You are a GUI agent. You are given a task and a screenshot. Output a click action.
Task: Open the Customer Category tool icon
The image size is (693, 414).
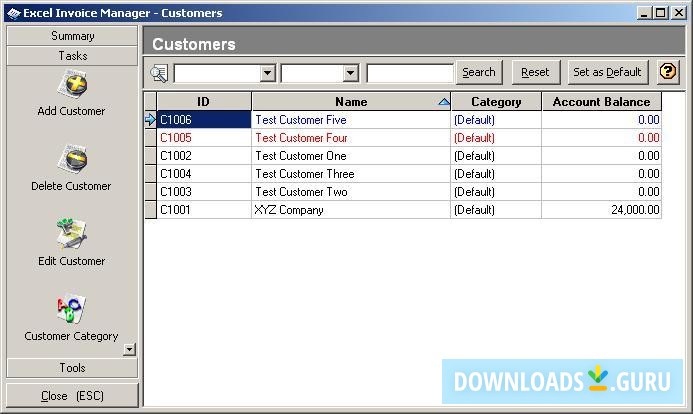point(71,309)
